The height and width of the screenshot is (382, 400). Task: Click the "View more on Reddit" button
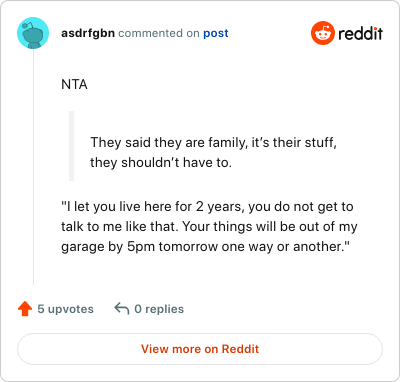point(200,349)
